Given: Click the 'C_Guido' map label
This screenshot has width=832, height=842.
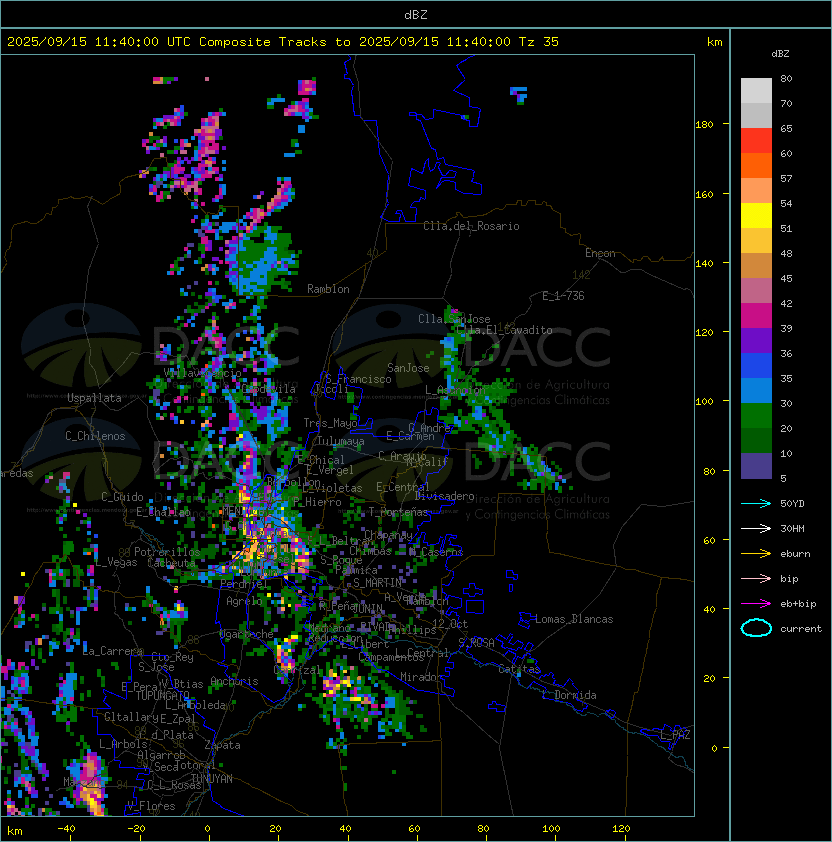Looking at the screenshot, I should tap(122, 497).
